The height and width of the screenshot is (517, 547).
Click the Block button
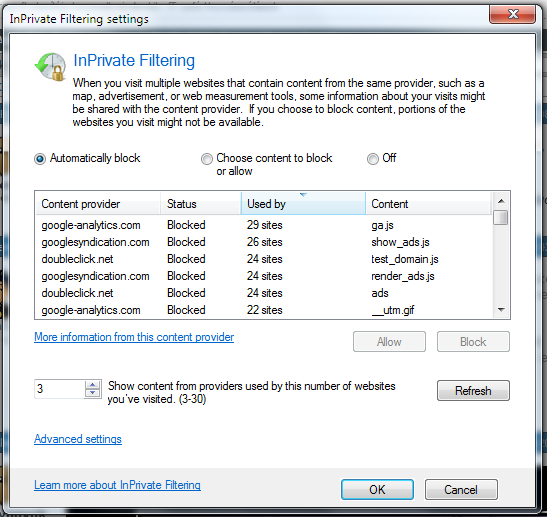pos(473,342)
